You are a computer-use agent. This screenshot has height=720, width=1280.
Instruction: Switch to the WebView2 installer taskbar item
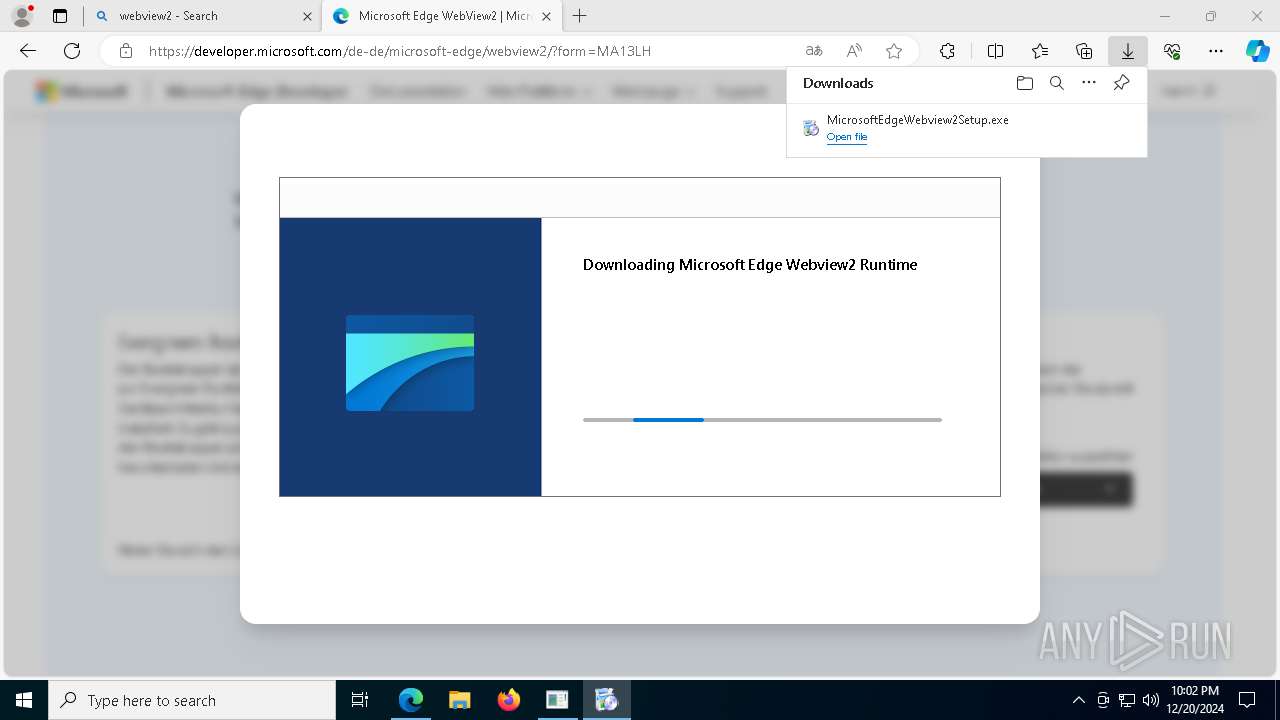click(x=606, y=700)
